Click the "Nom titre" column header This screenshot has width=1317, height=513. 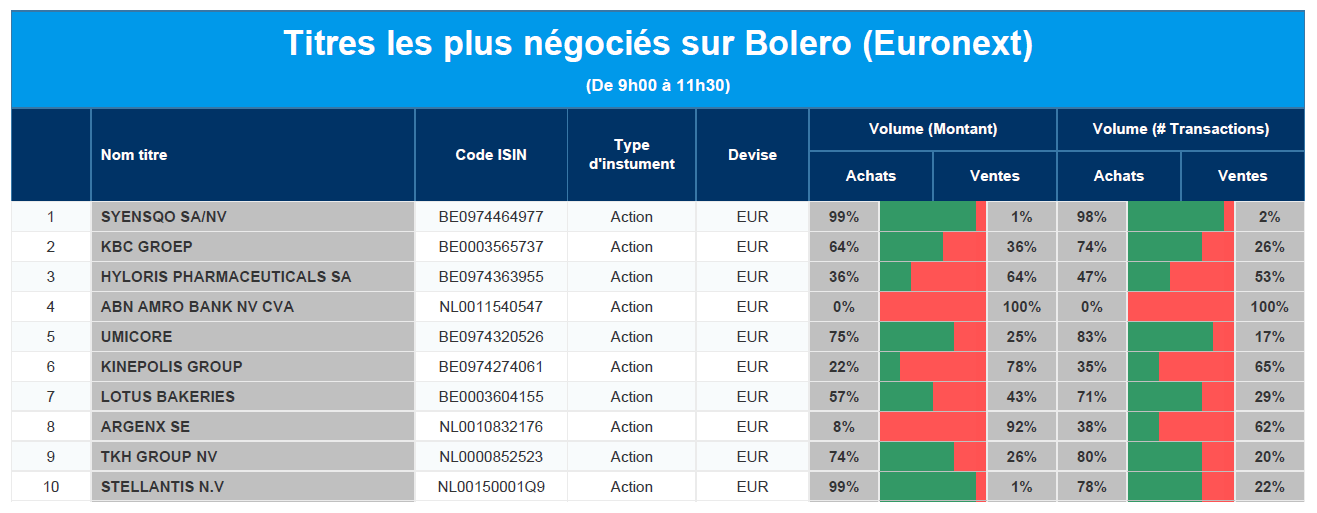point(134,155)
